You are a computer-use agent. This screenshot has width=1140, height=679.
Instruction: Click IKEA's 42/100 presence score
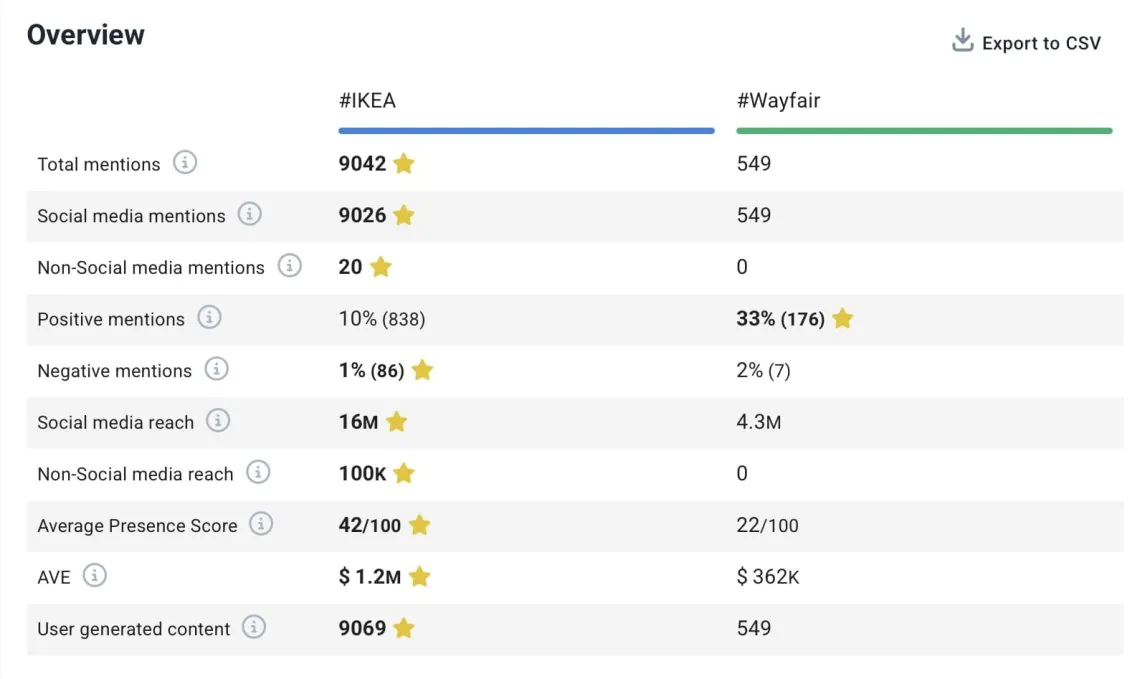(x=370, y=525)
